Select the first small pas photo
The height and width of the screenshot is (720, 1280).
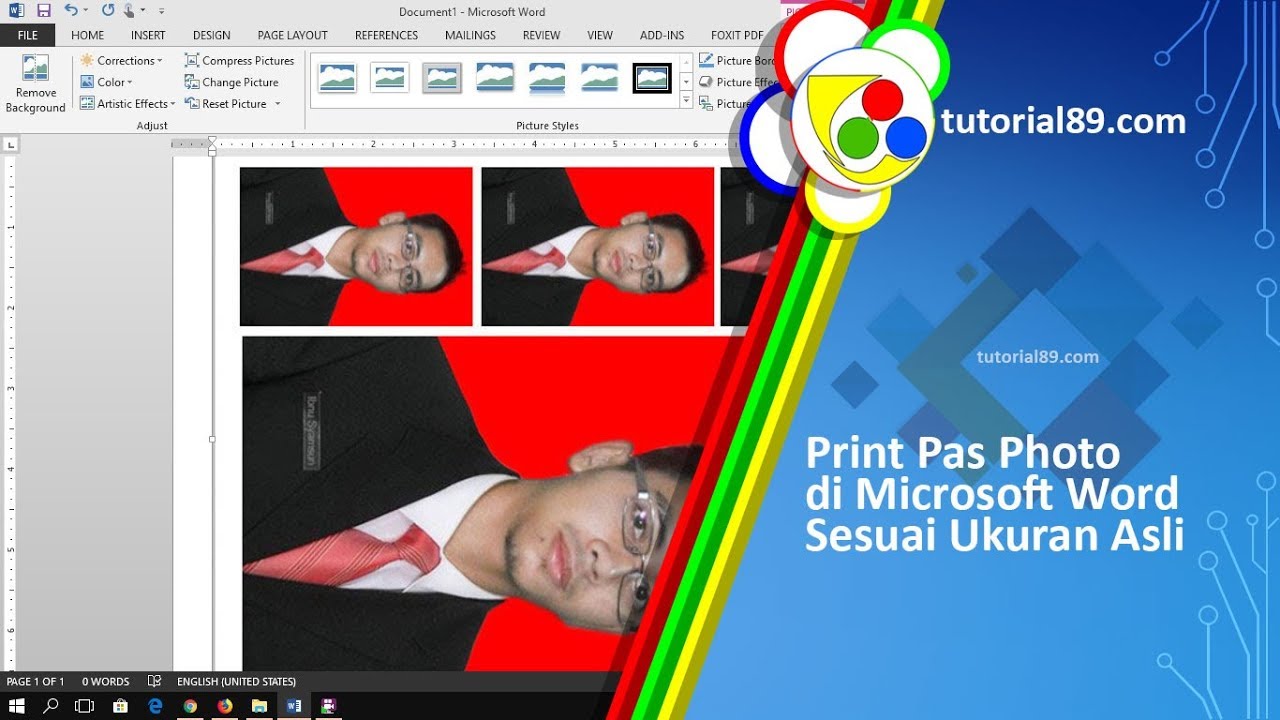pyautogui.click(x=356, y=246)
